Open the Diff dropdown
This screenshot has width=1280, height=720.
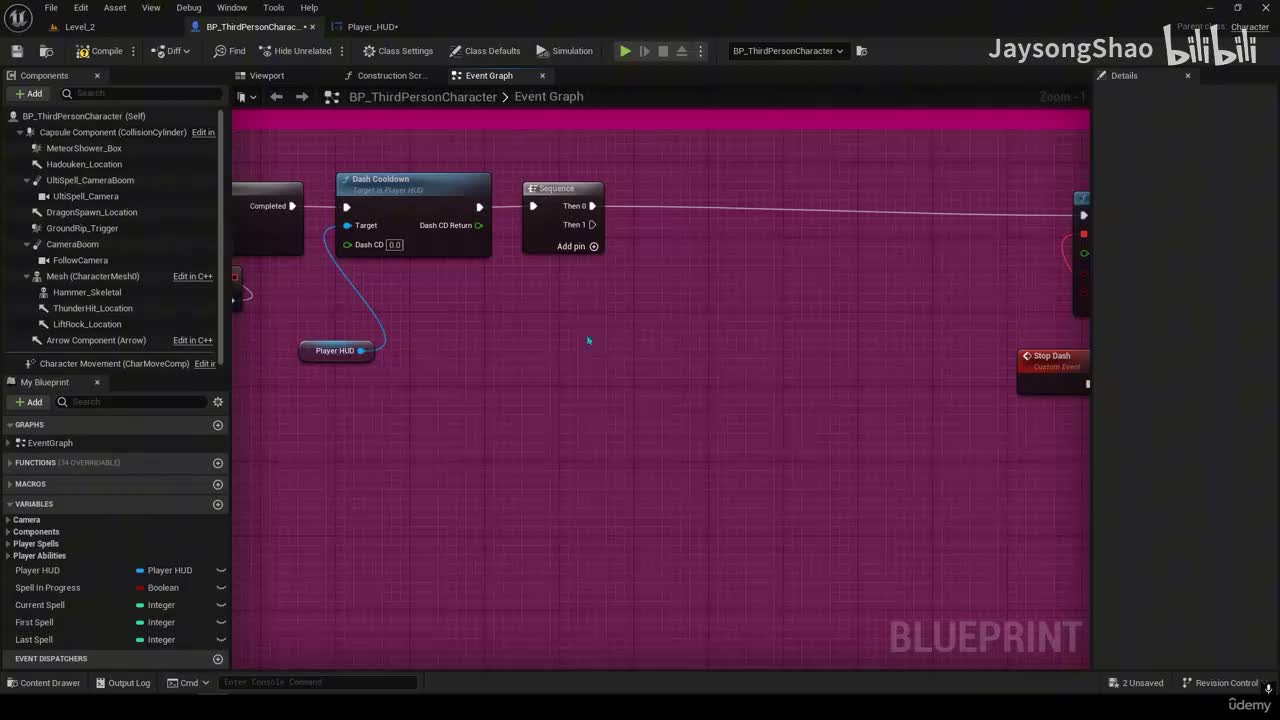[x=170, y=51]
